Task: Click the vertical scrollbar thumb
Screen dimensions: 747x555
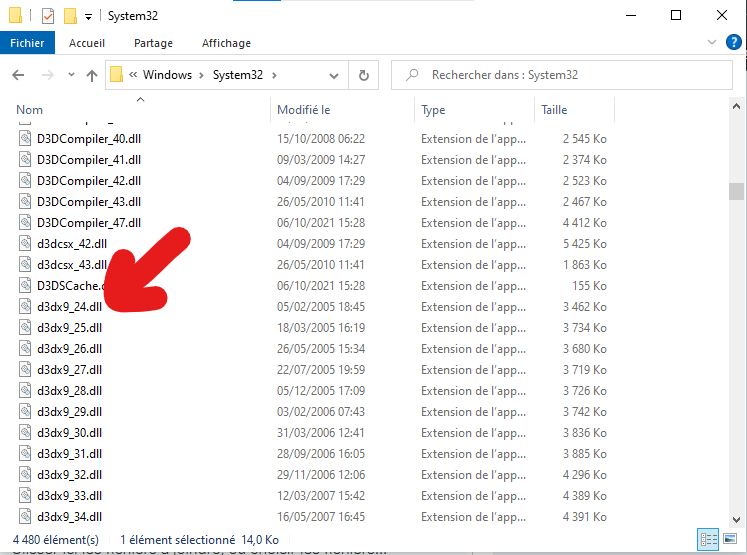Action: (736, 192)
